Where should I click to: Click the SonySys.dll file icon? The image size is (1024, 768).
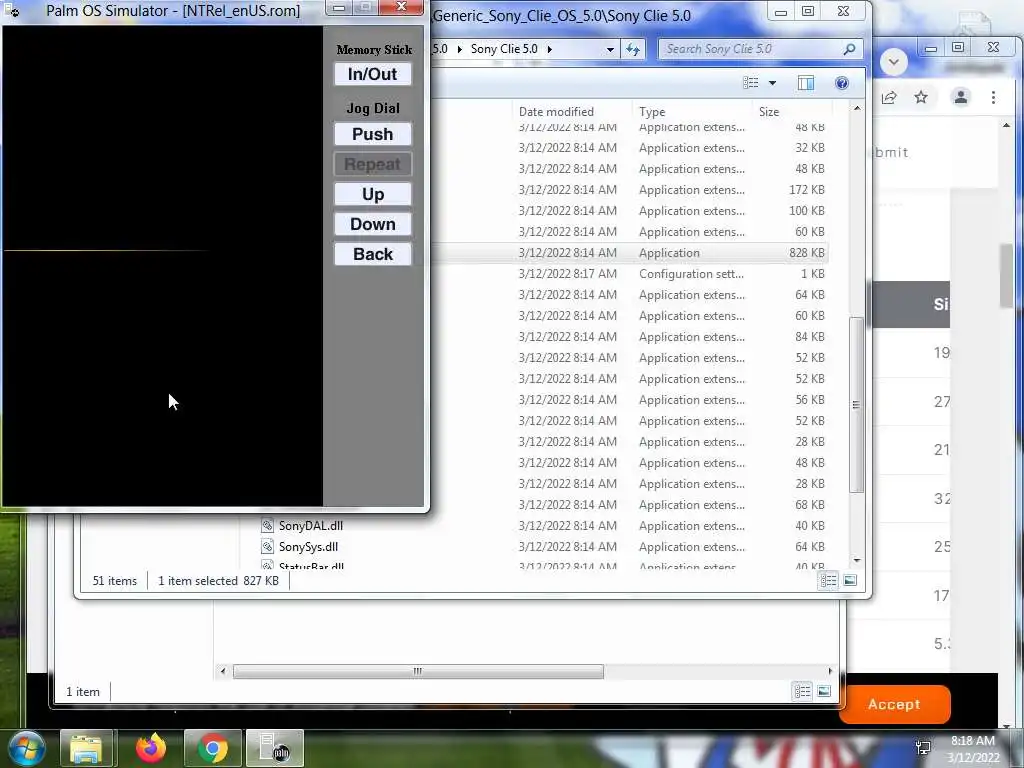coord(266,546)
